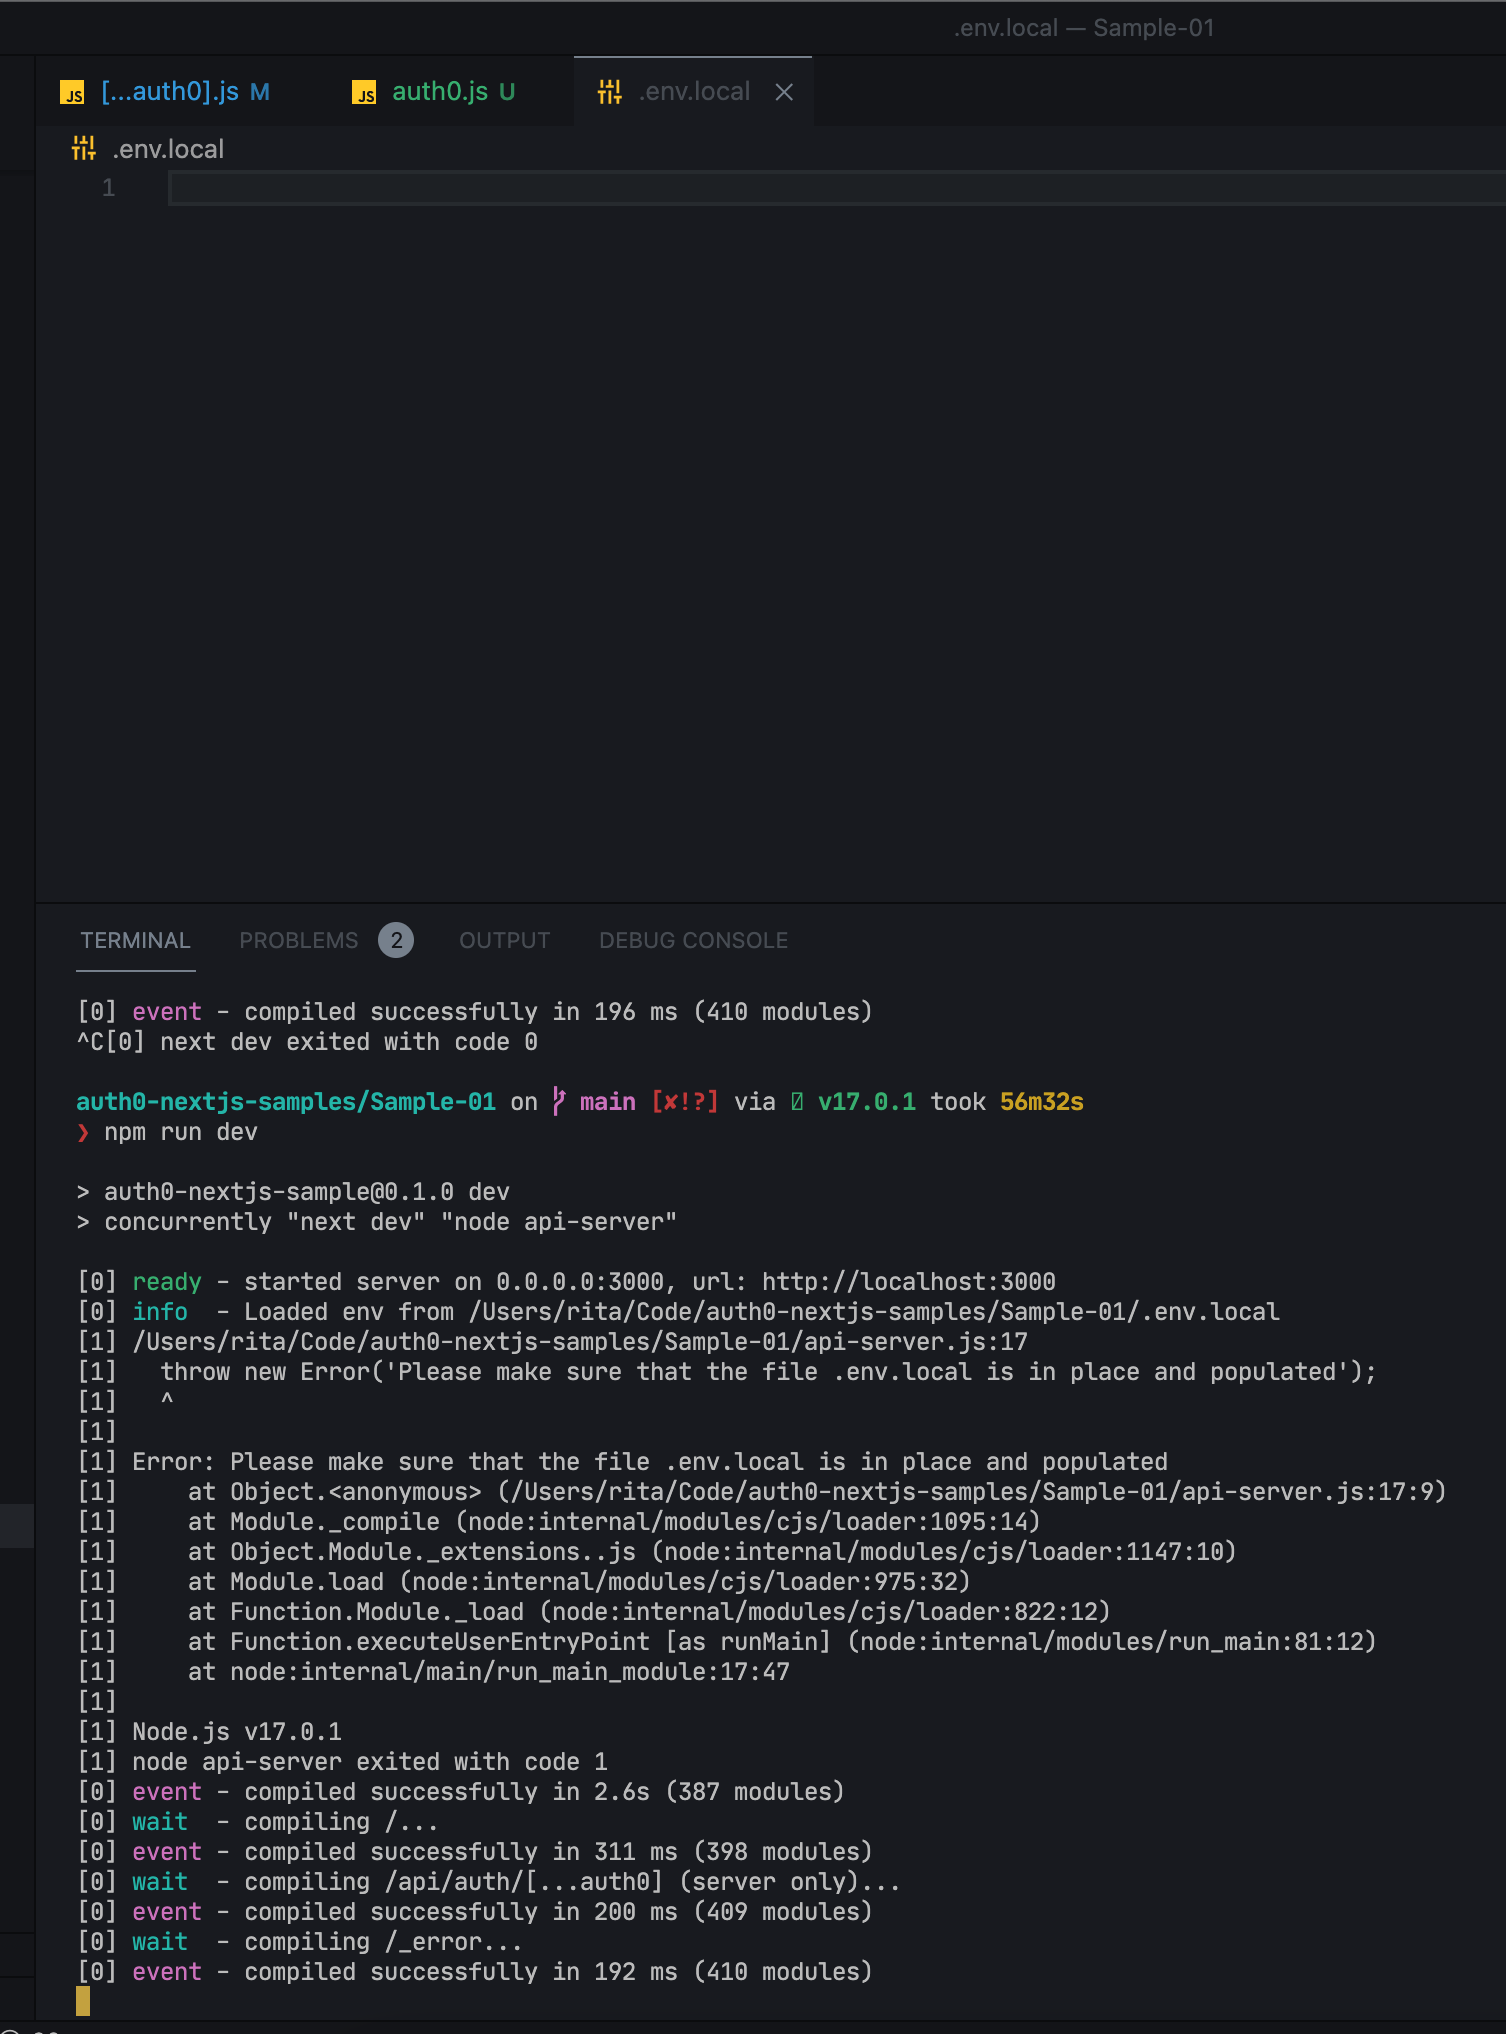Click the .env.local breadcrumb label
Viewport: 1506px width, 2034px height.
point(167,148)
